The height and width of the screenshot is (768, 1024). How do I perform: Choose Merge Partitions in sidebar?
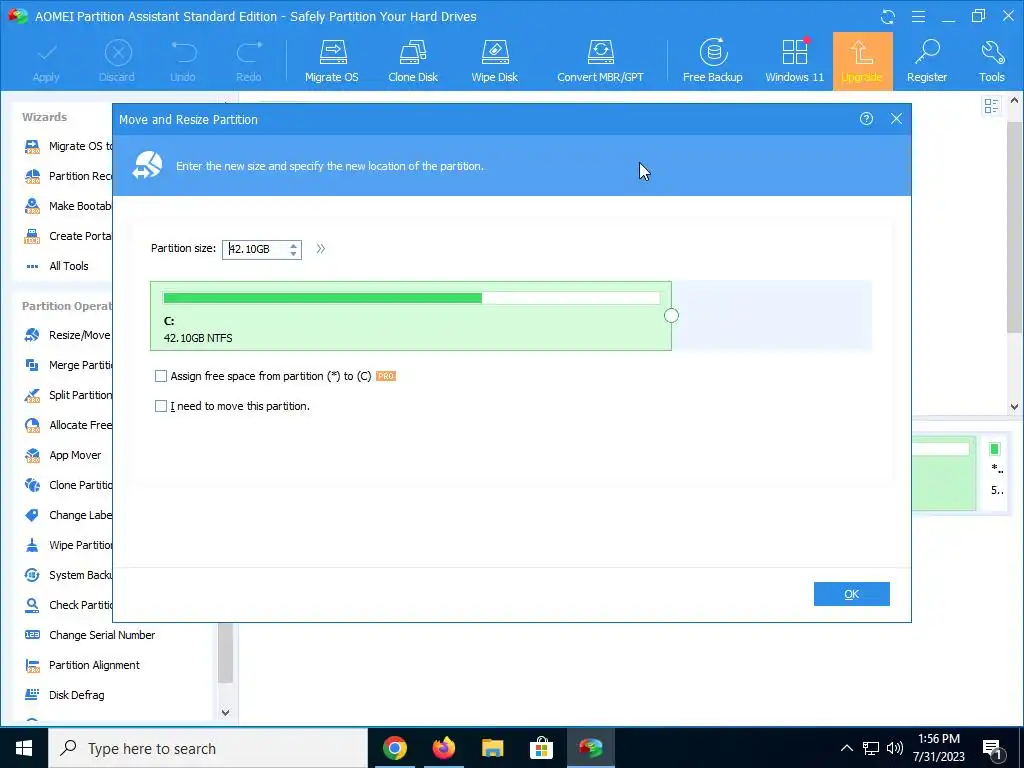click(67, 365)
